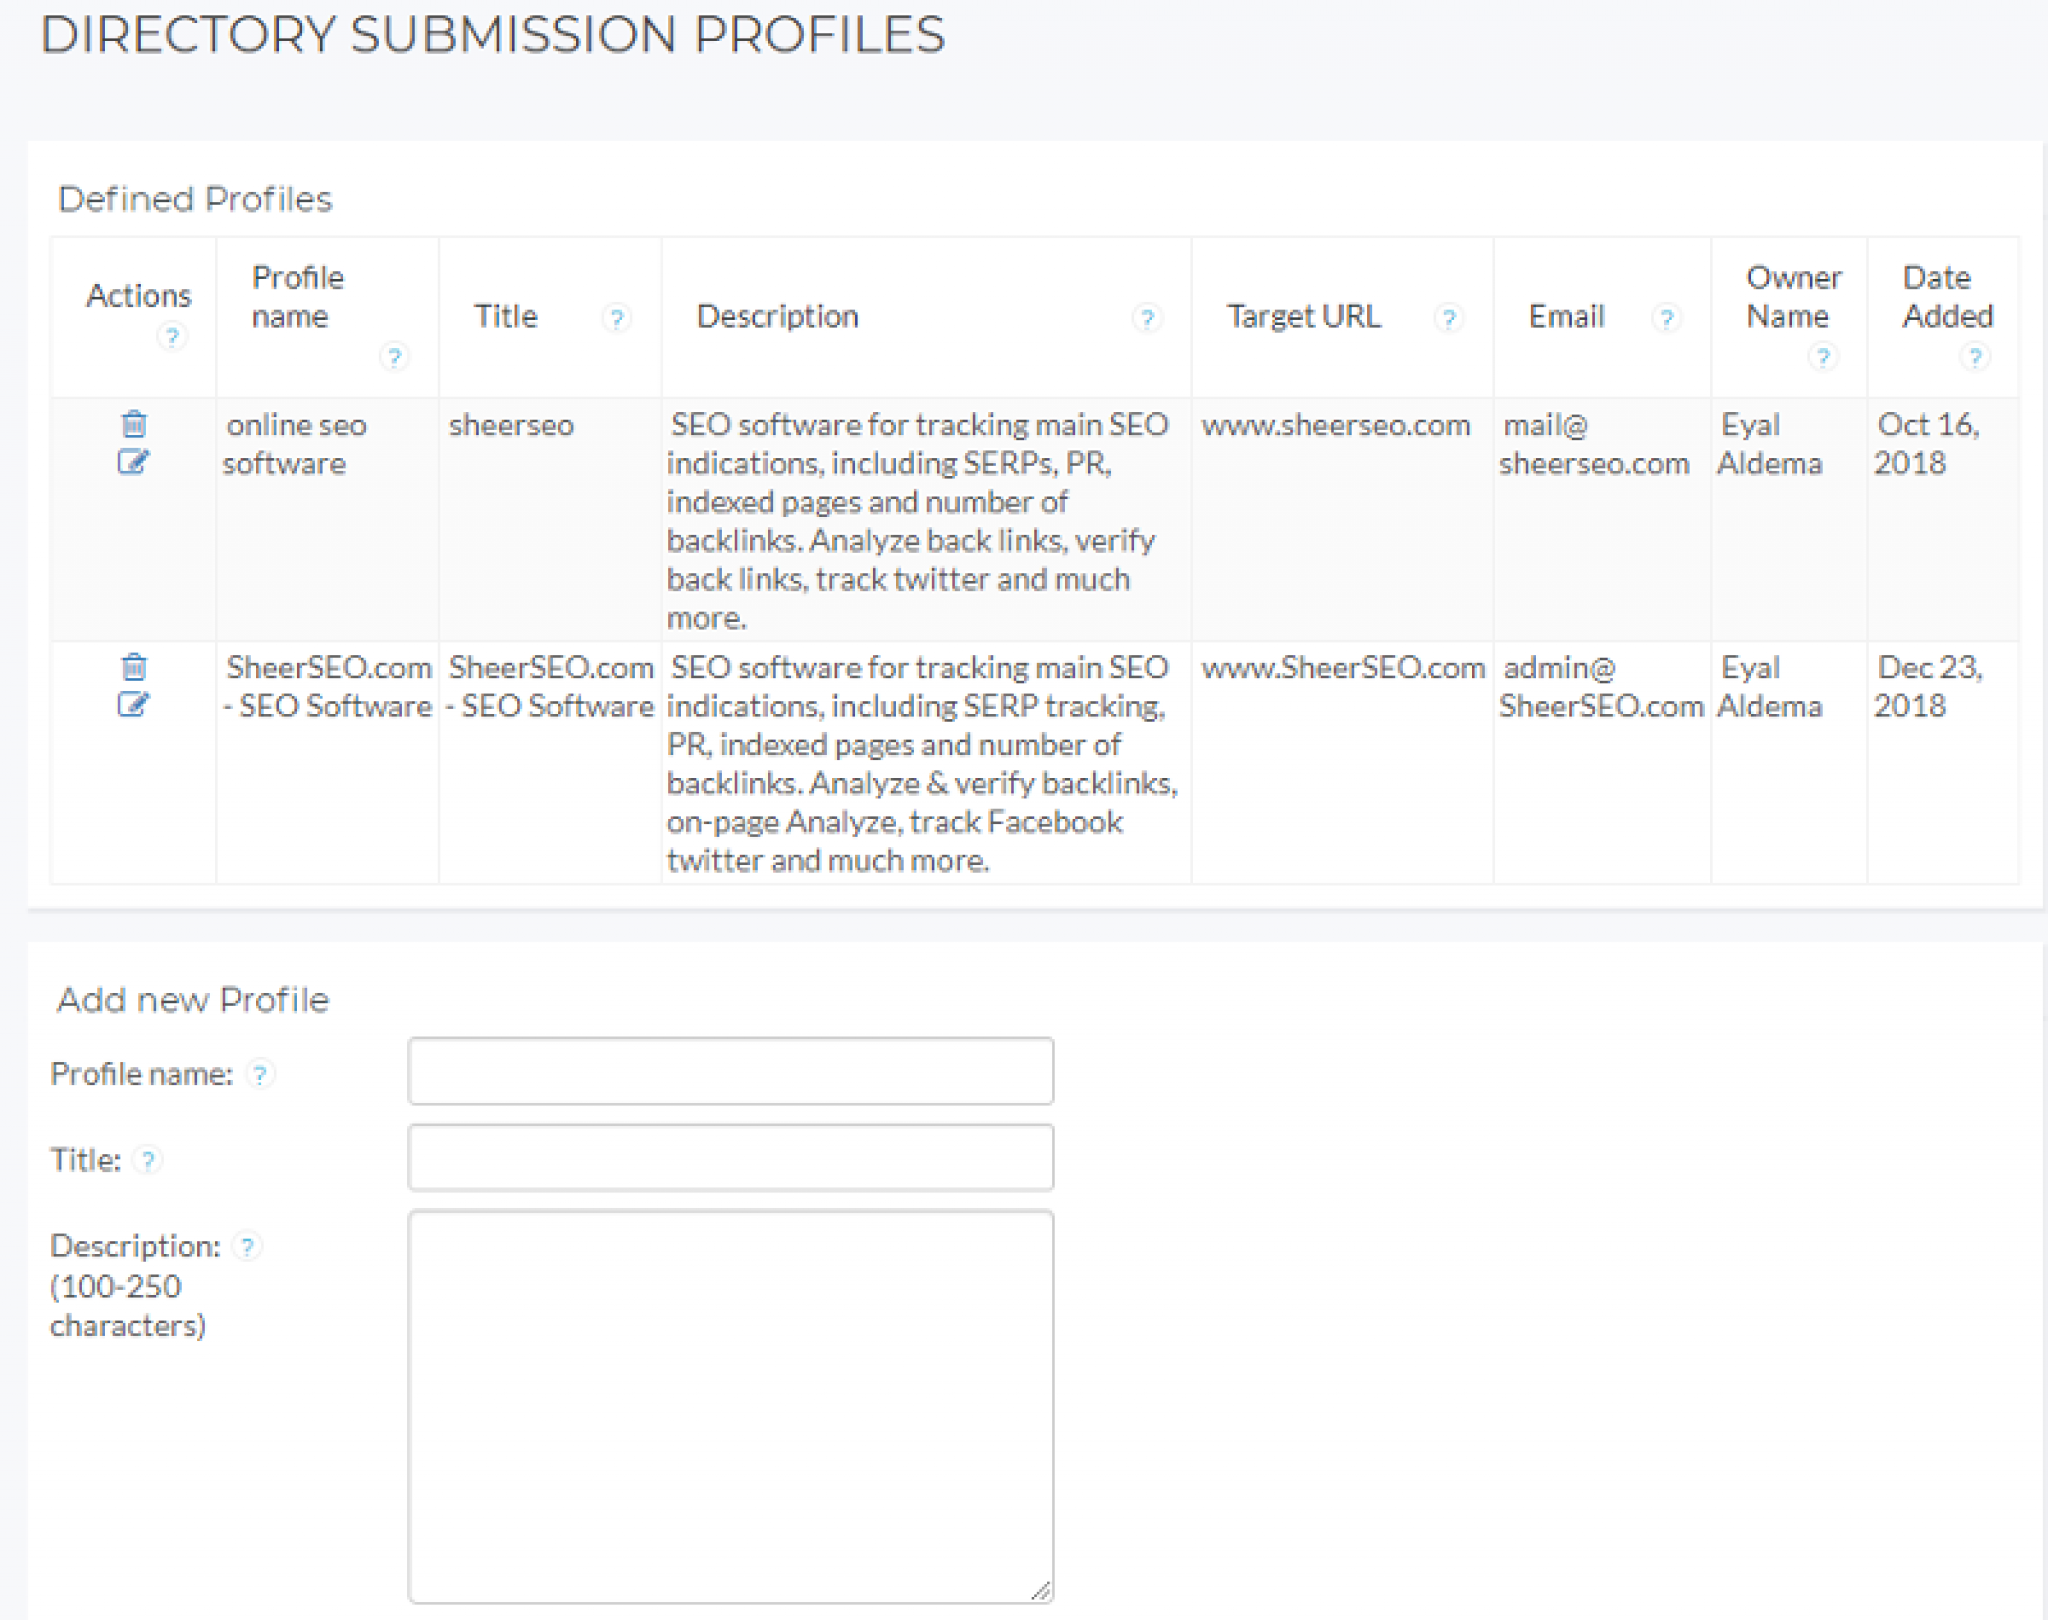The width and height of the screenshot is (2048, 1620).
Task: Click inside the Description textarea
Action: tap(731, 1406)
